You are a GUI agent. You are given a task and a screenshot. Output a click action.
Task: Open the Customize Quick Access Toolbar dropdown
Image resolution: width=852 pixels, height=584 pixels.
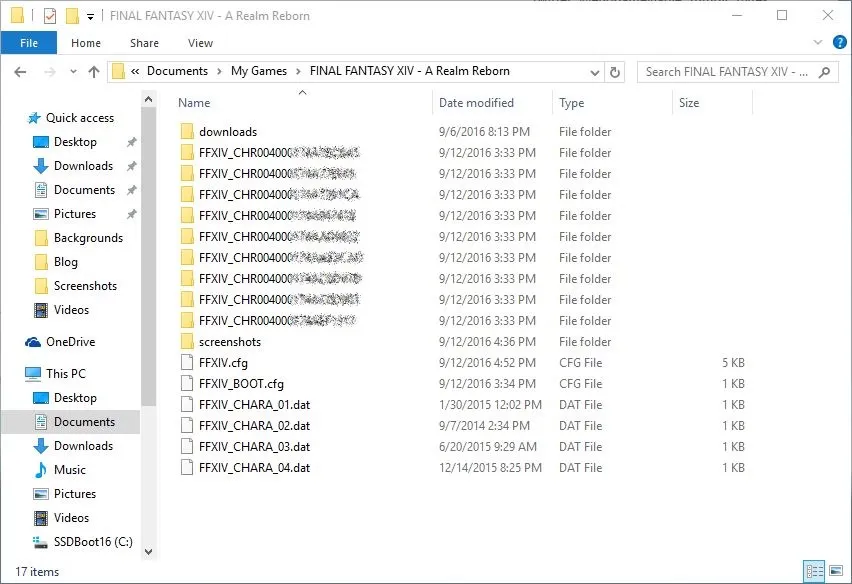[x=90, y=17]
